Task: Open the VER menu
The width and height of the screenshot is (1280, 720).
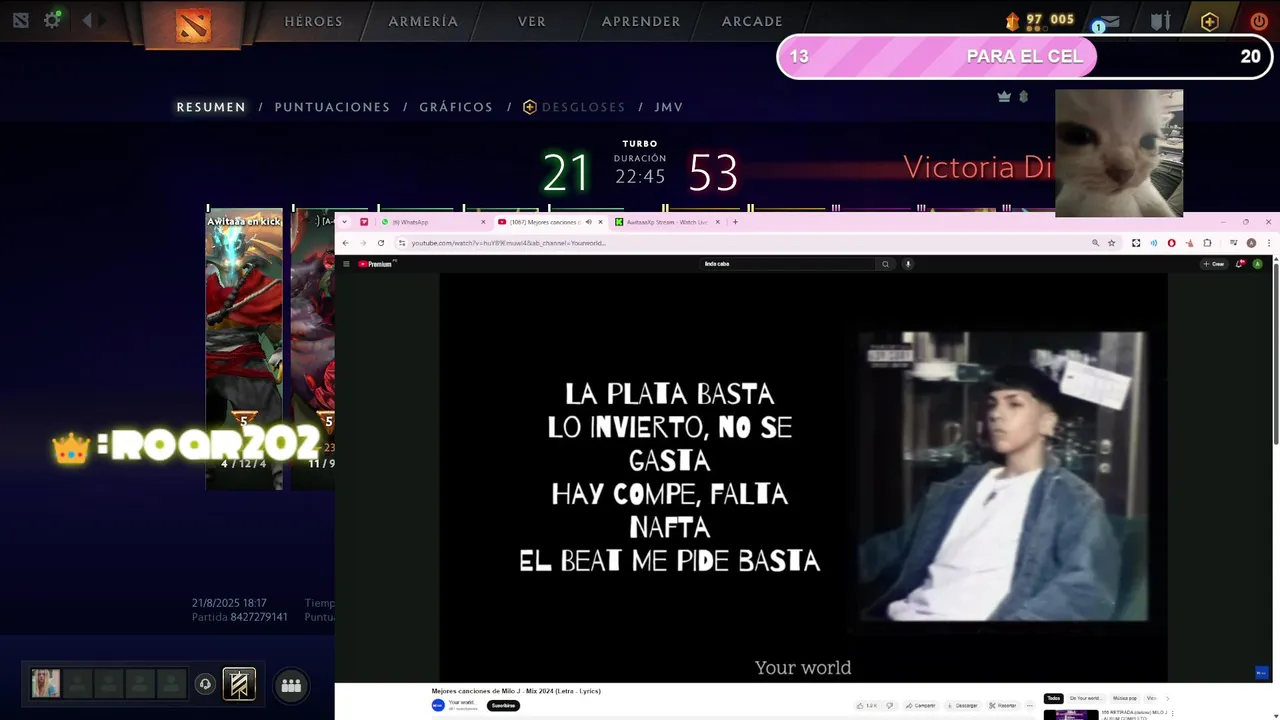Action: [532, 21]
